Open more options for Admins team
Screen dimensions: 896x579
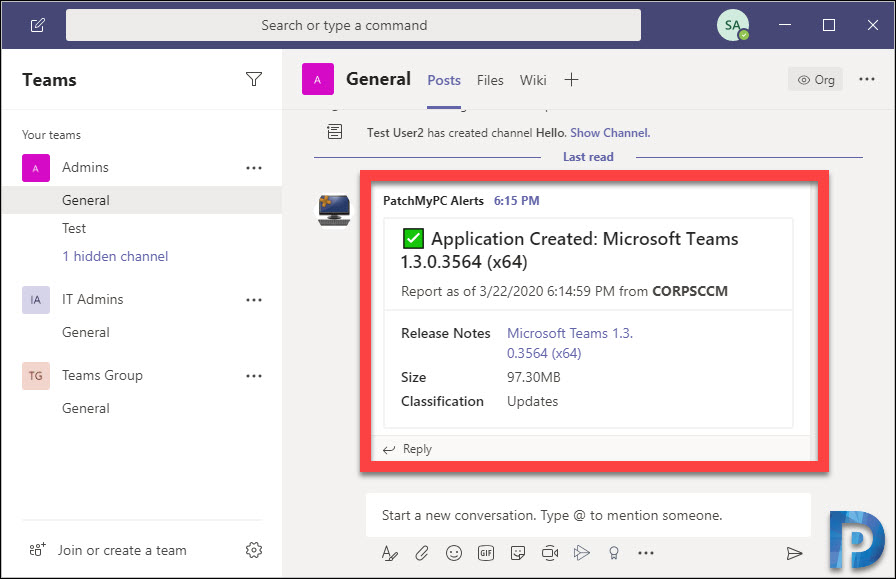click(254, 168)
